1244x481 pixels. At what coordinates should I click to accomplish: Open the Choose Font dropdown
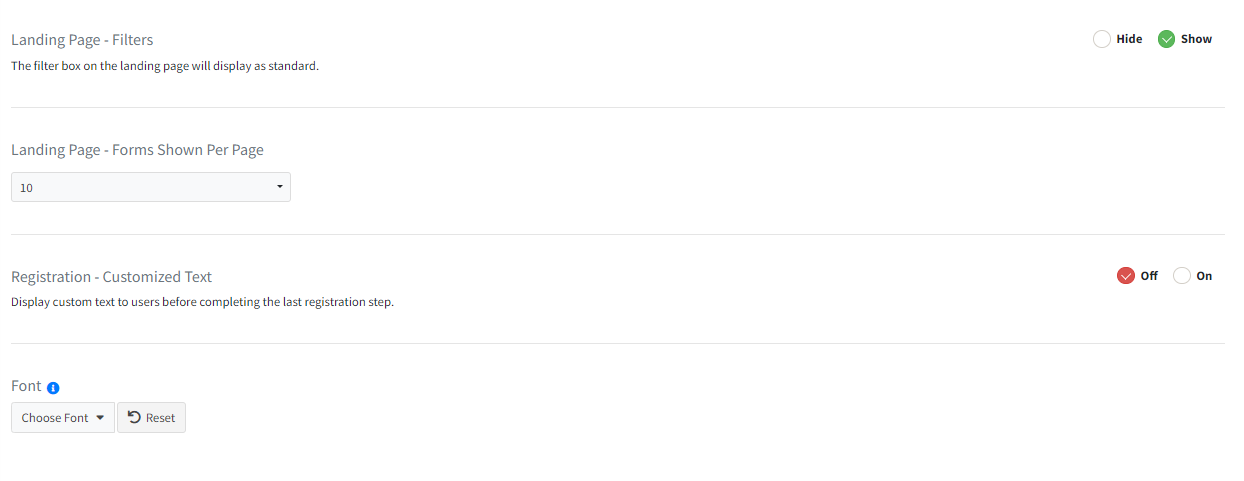pyautogui.click(x=63, y=418)
